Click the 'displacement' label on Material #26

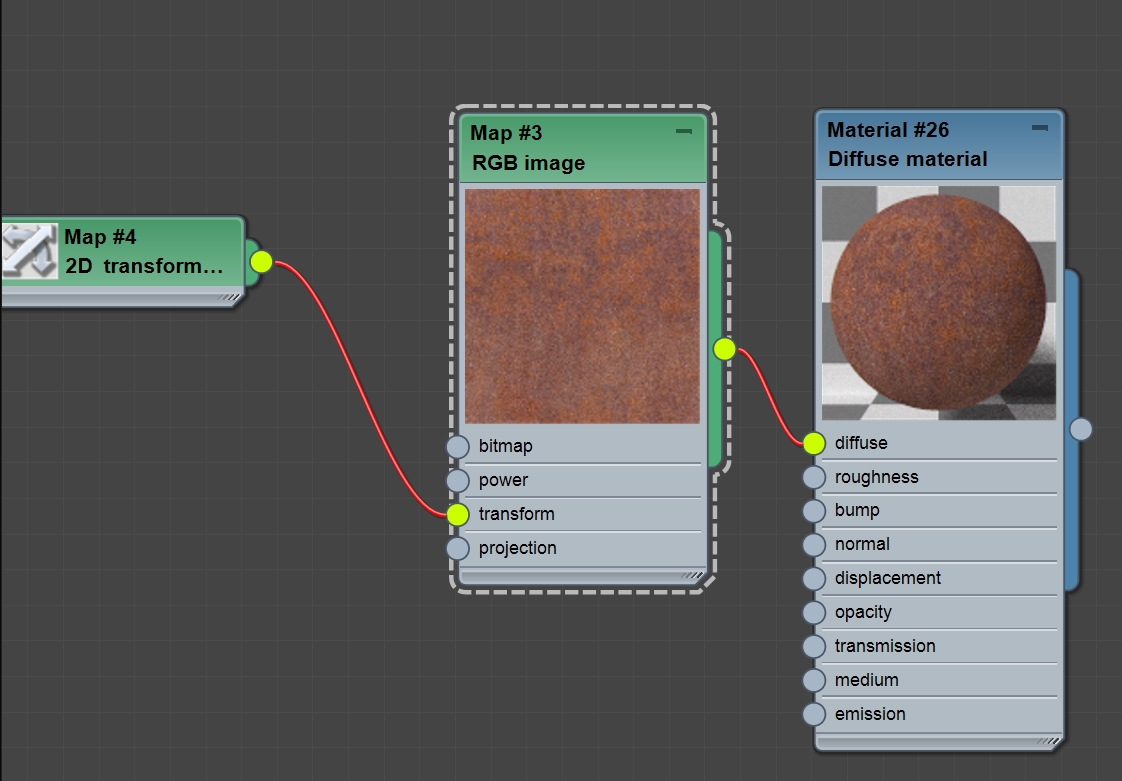click(888, 578)
